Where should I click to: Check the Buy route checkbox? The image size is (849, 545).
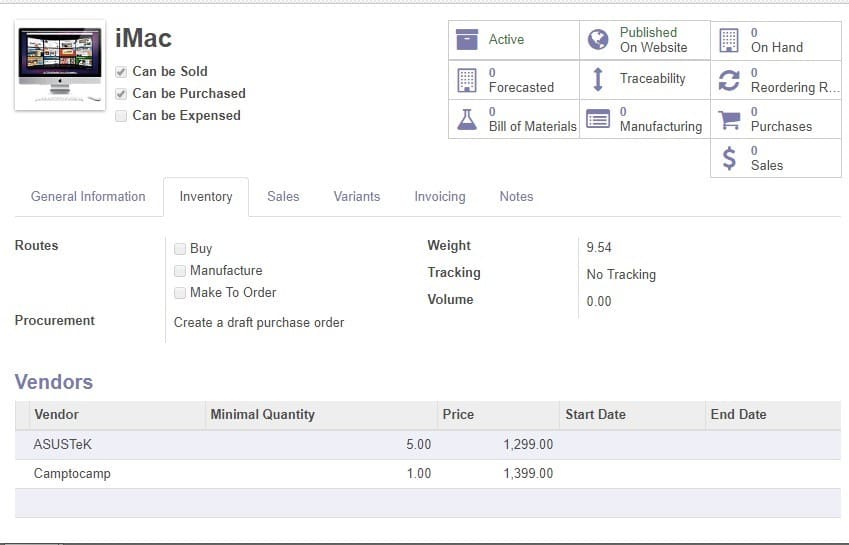coord(180,248)
